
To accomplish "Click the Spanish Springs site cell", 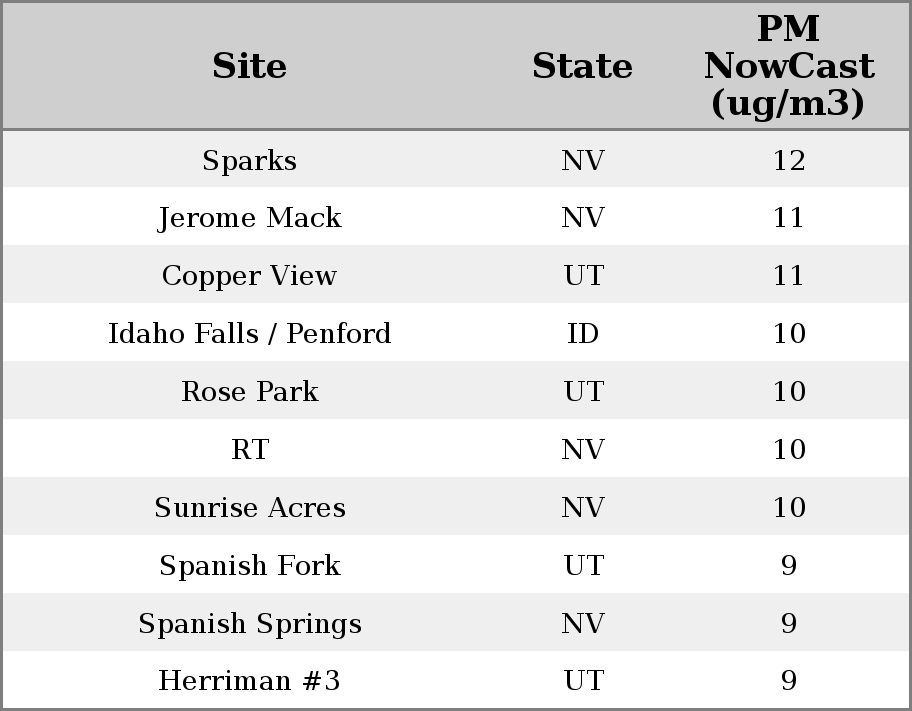I will tap(249, 624).
